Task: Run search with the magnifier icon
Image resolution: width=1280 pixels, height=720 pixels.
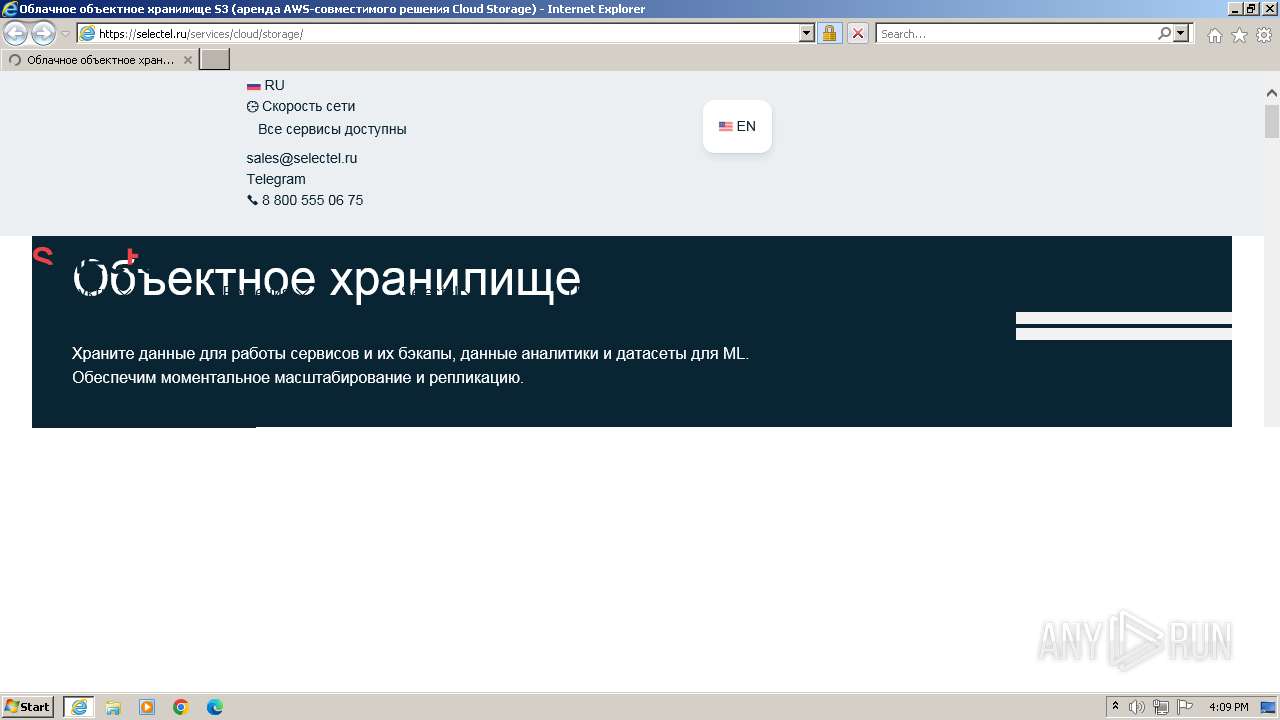Action: 1165,33
